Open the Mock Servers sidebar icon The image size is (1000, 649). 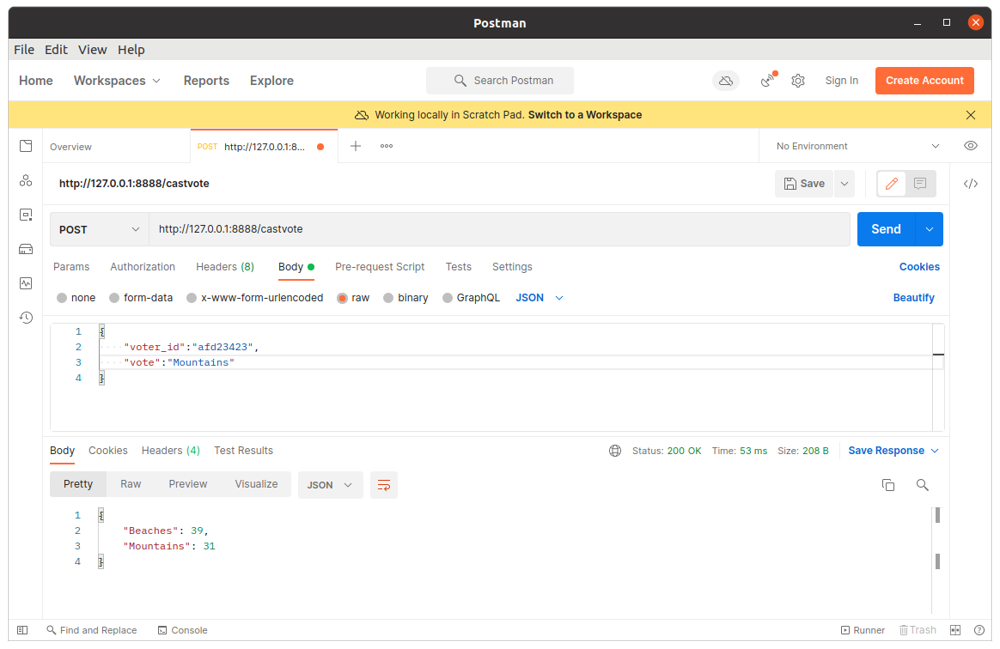[26, 249]
